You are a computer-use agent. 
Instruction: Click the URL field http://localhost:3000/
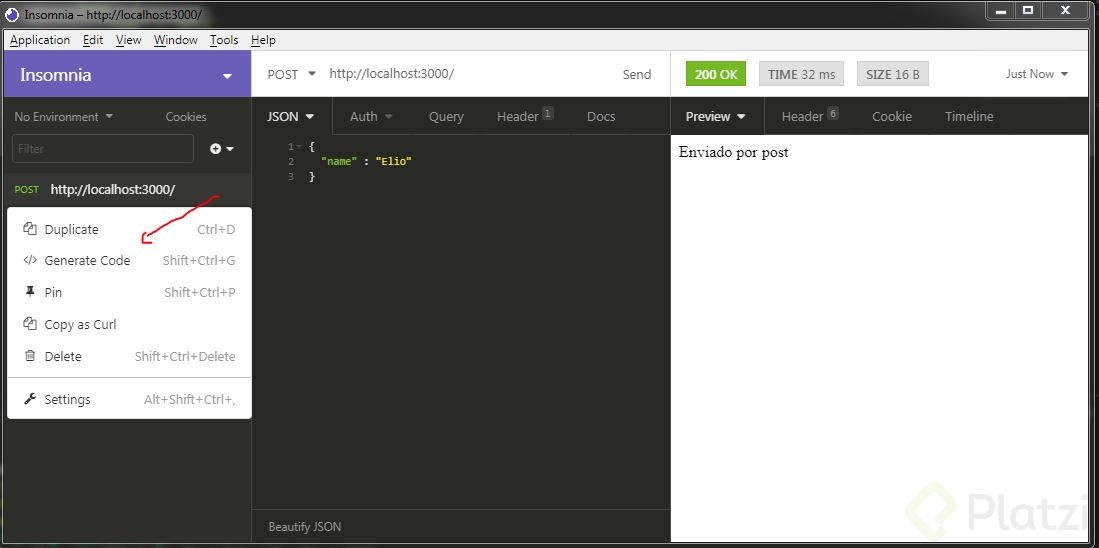392,74
